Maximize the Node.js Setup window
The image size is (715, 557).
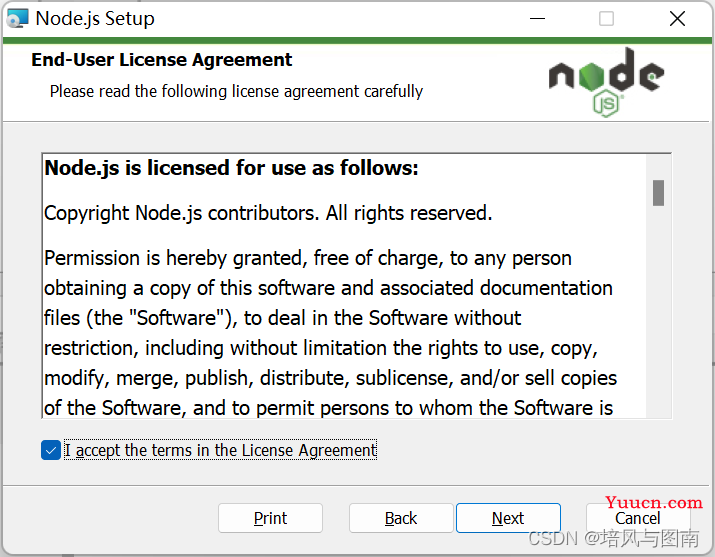point(607,18)
